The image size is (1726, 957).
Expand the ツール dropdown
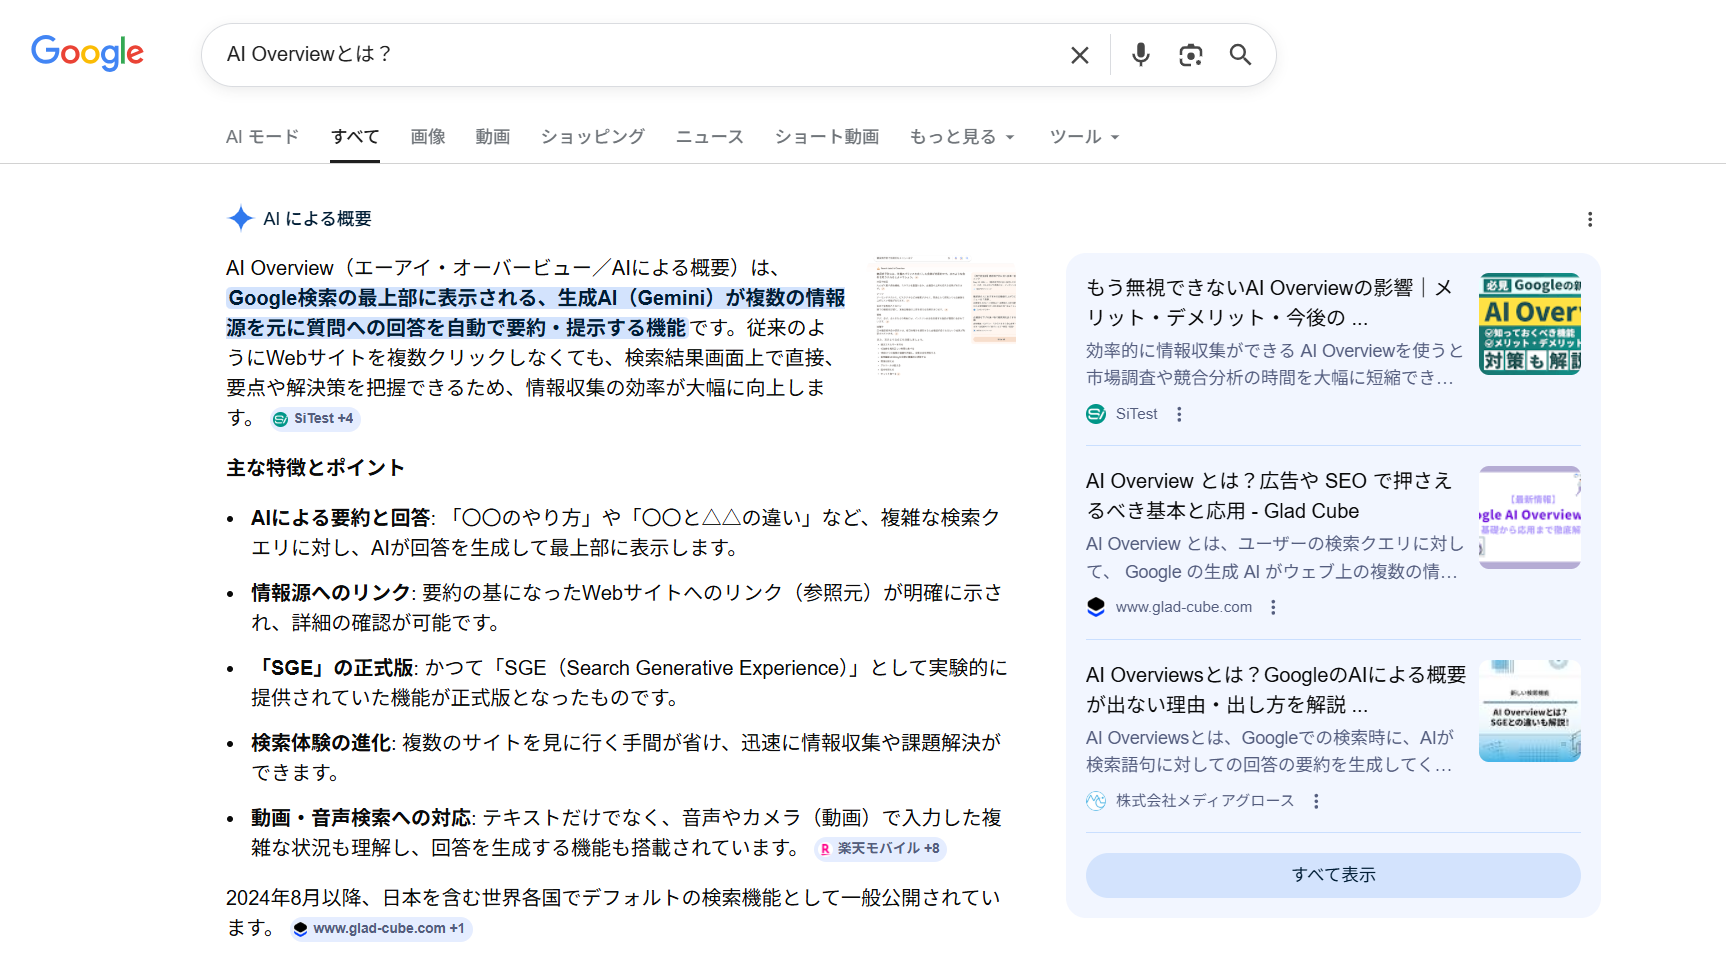[x=1084, y=137]
